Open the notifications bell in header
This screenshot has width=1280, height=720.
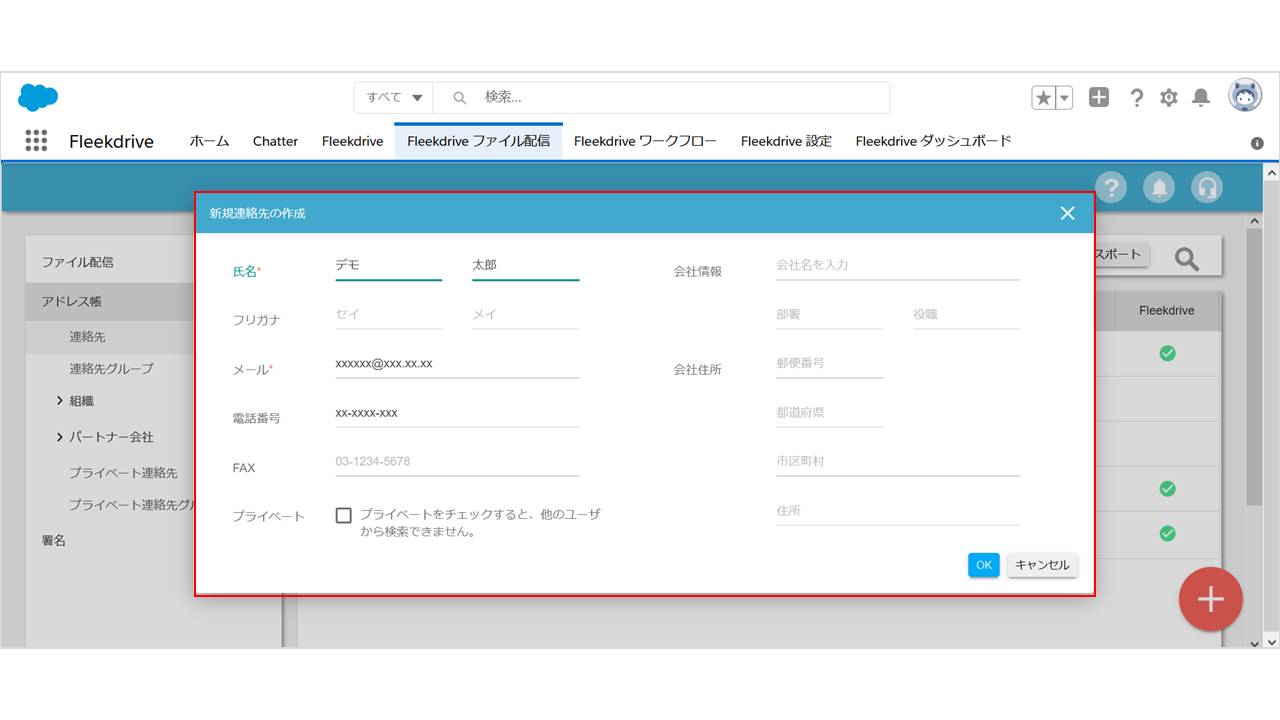point(1202,97)
